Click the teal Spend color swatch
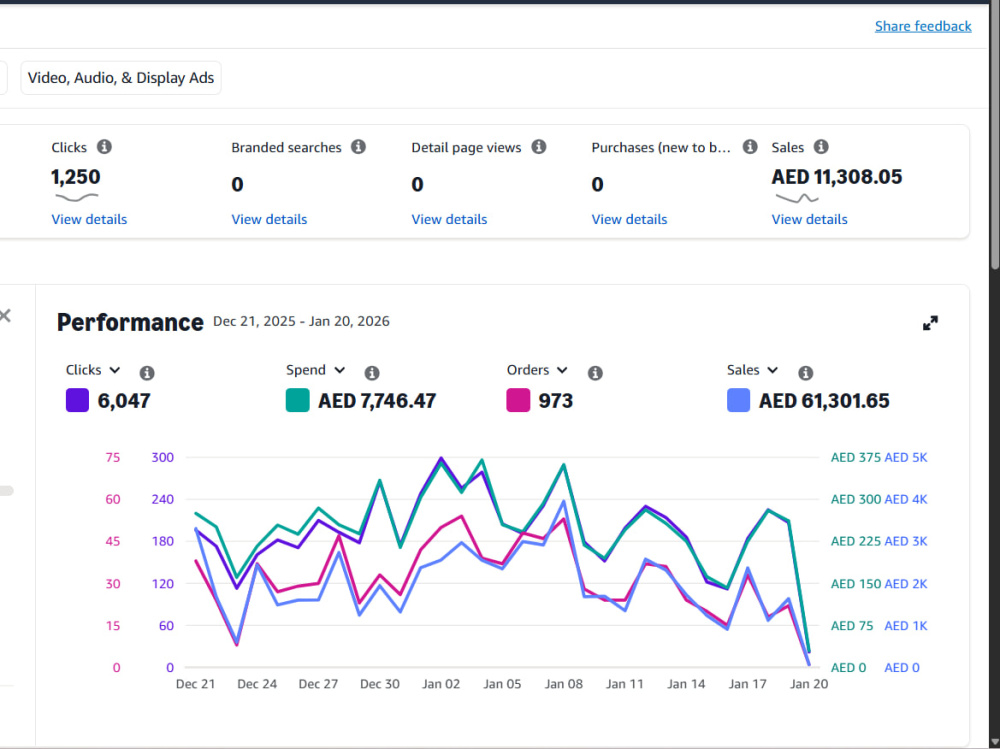The height and width of the screenshot is (749, 1000). 297,401
